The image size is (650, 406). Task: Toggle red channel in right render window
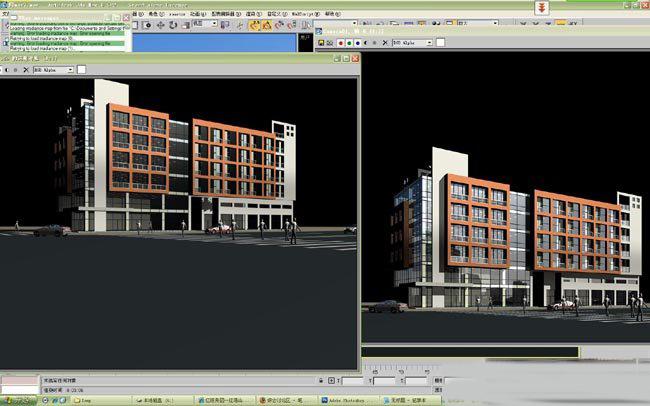341,43
